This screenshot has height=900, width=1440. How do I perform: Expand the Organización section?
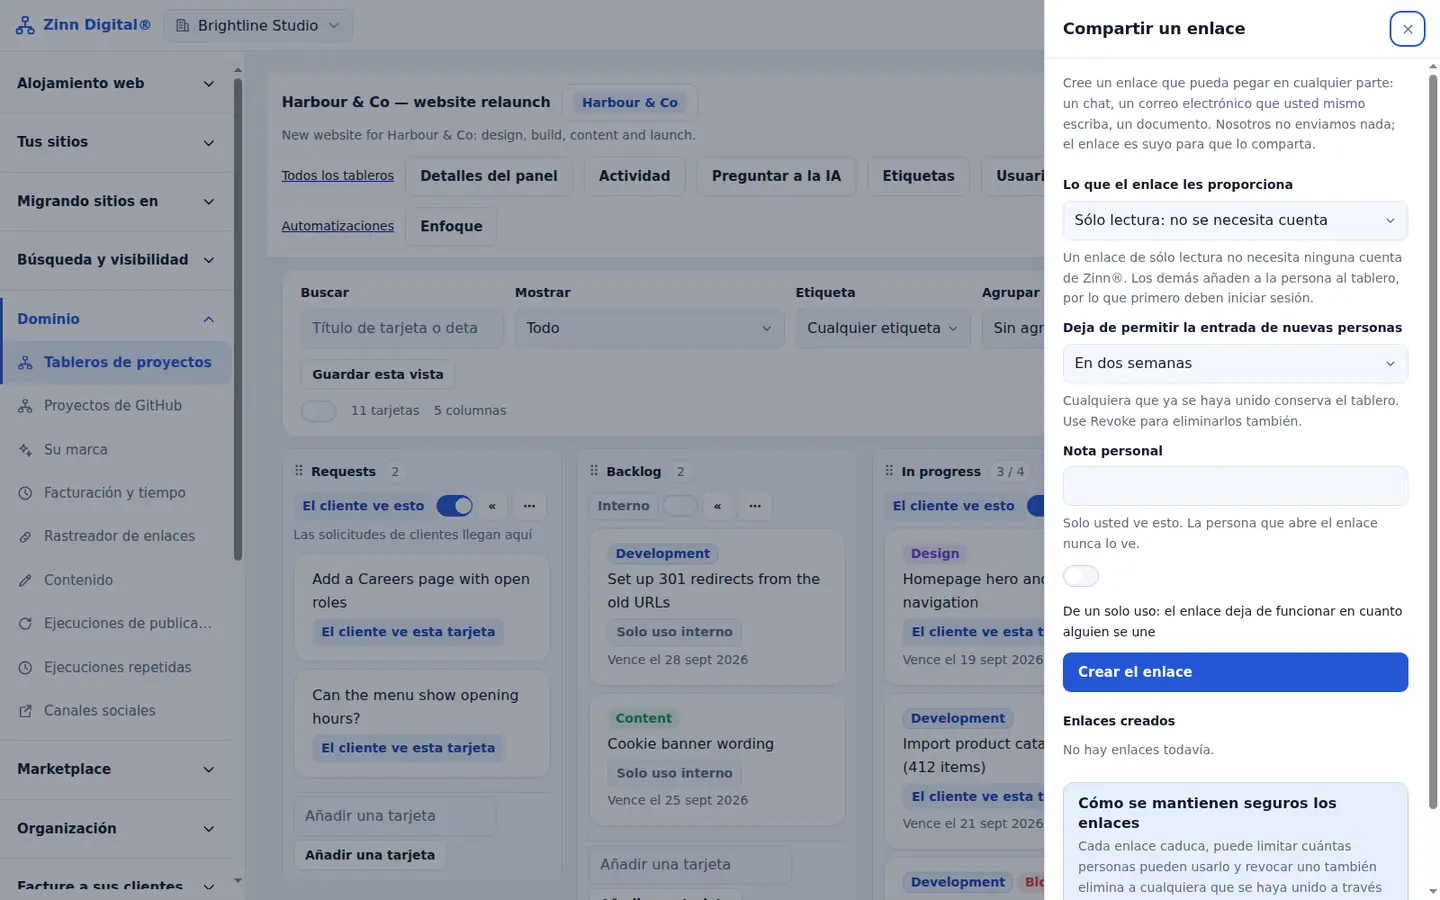click(x=116, y=828)
